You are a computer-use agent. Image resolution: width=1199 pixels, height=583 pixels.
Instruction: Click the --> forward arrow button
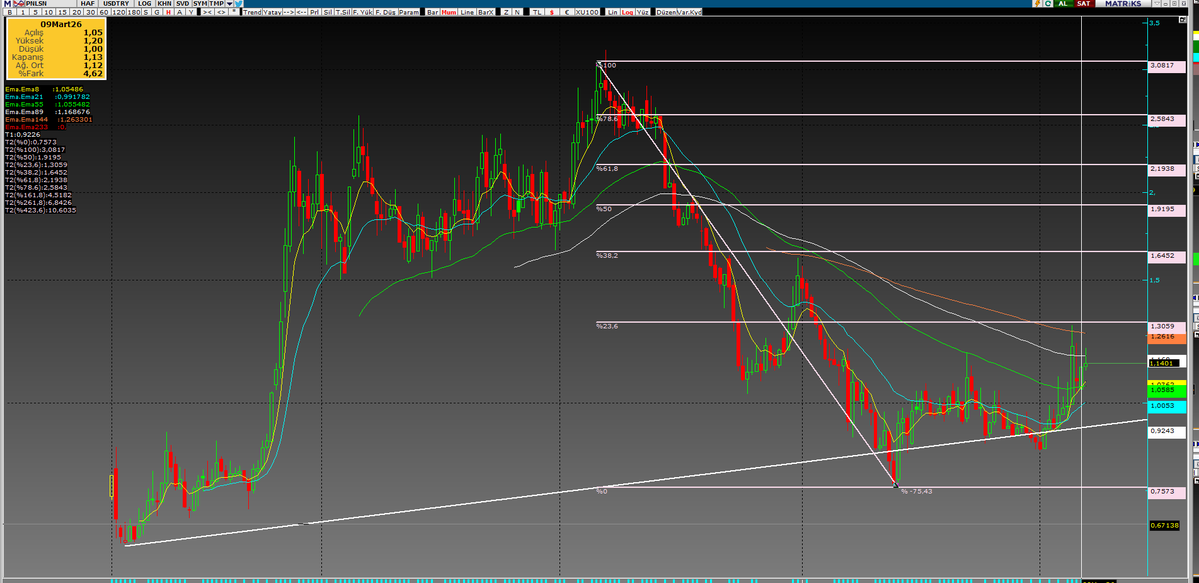[x=288, y=12]
